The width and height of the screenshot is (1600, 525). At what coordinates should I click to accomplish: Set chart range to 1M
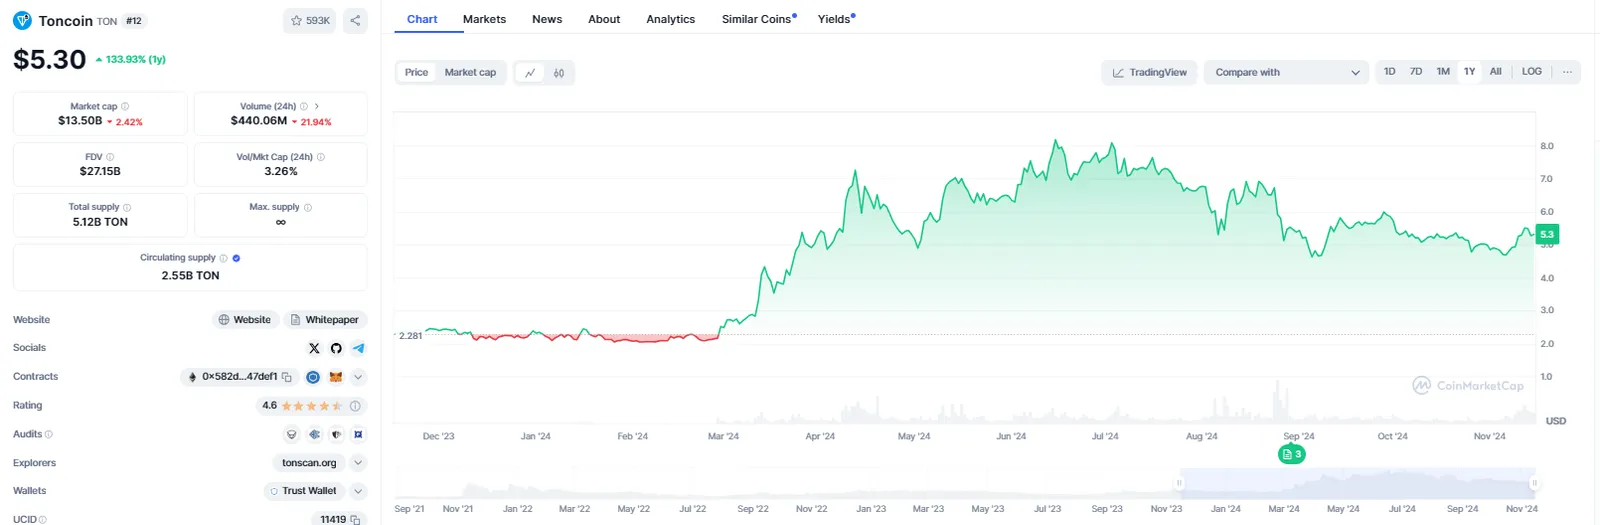1443,72
